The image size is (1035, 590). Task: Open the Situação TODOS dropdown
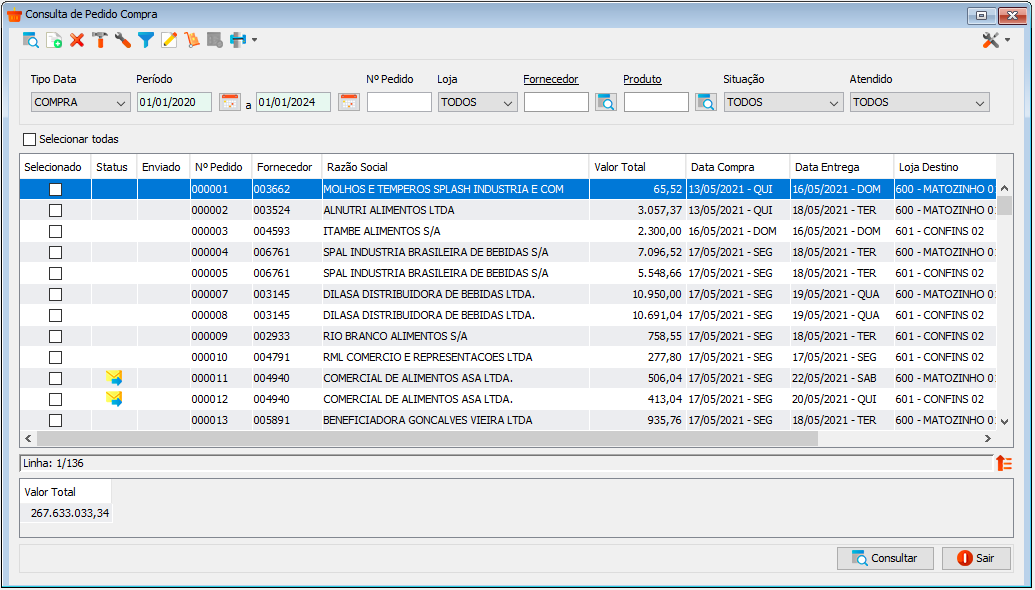(x=784, y=102)
